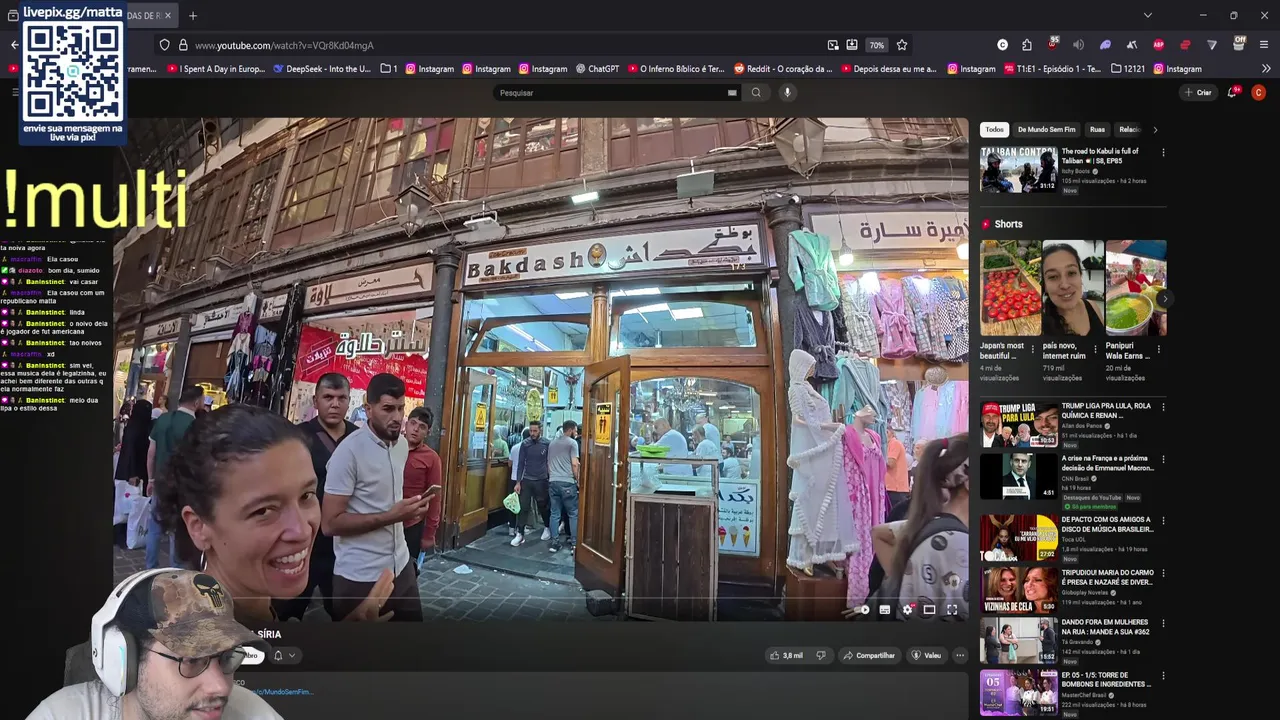Click the Criar create button
The height and width of the screenshot is (720, 1280).
click(x=1198, y=93)
